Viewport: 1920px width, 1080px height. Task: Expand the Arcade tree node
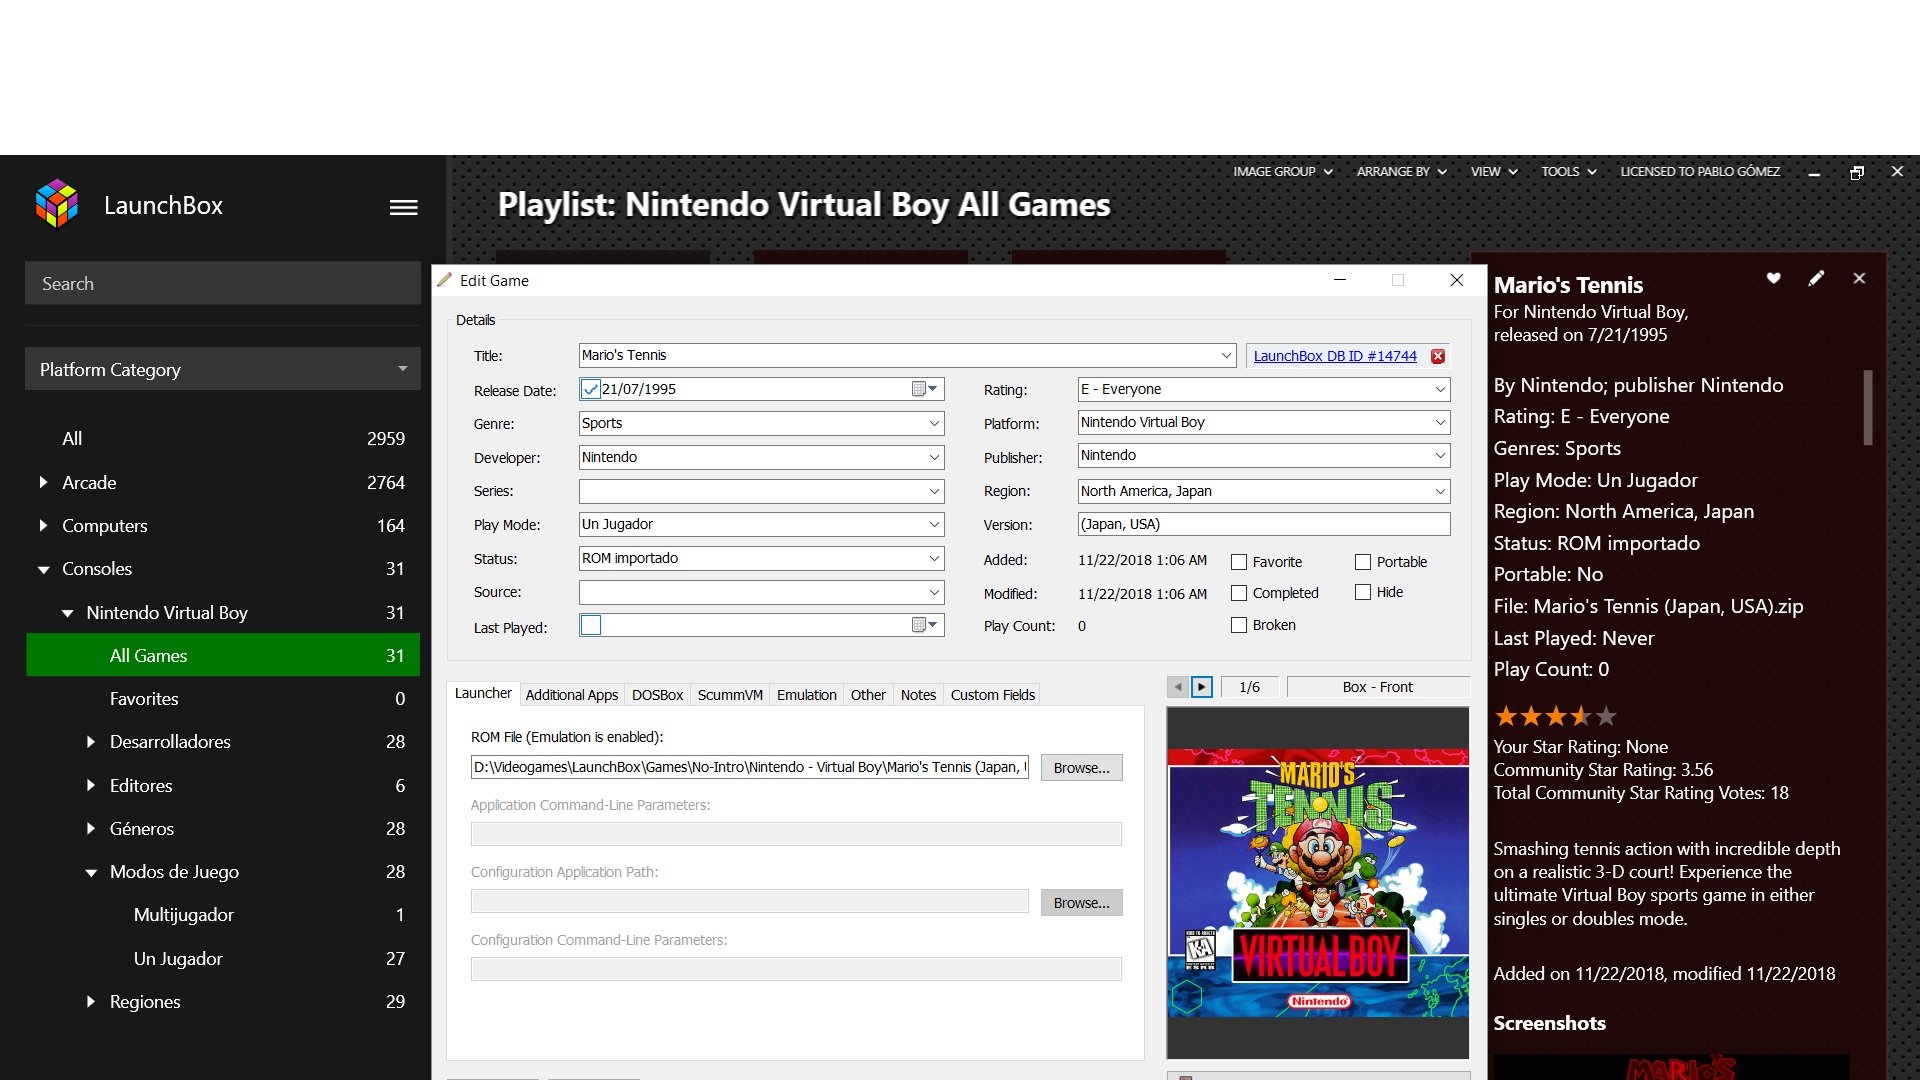click(43, 482)
